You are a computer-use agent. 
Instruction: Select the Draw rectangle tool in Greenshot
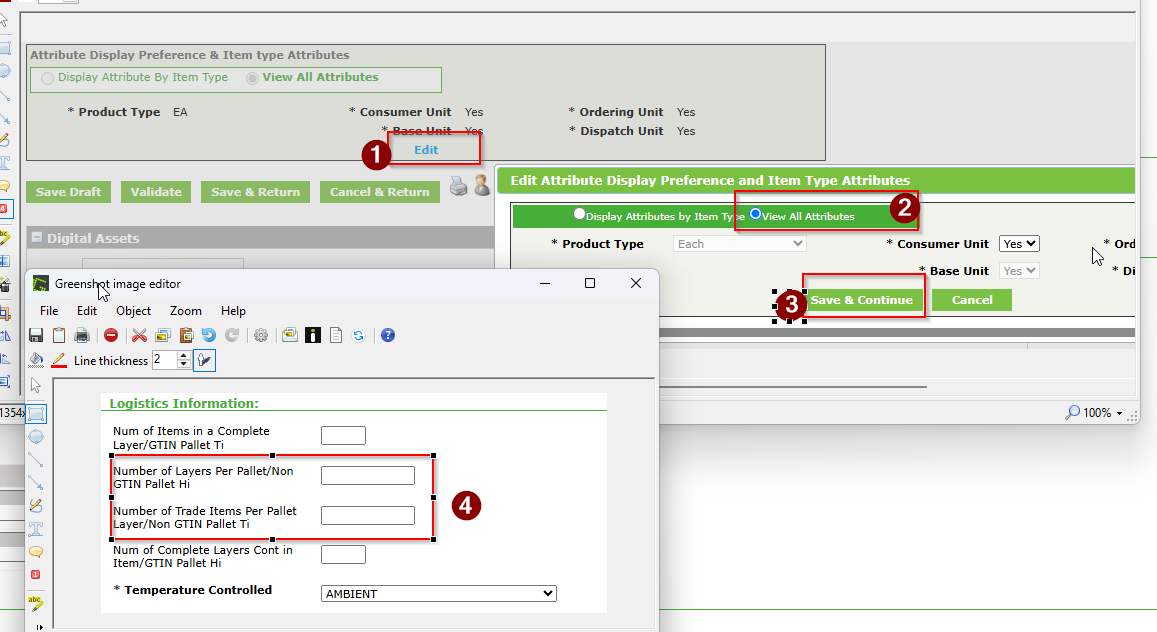point(35,414)
